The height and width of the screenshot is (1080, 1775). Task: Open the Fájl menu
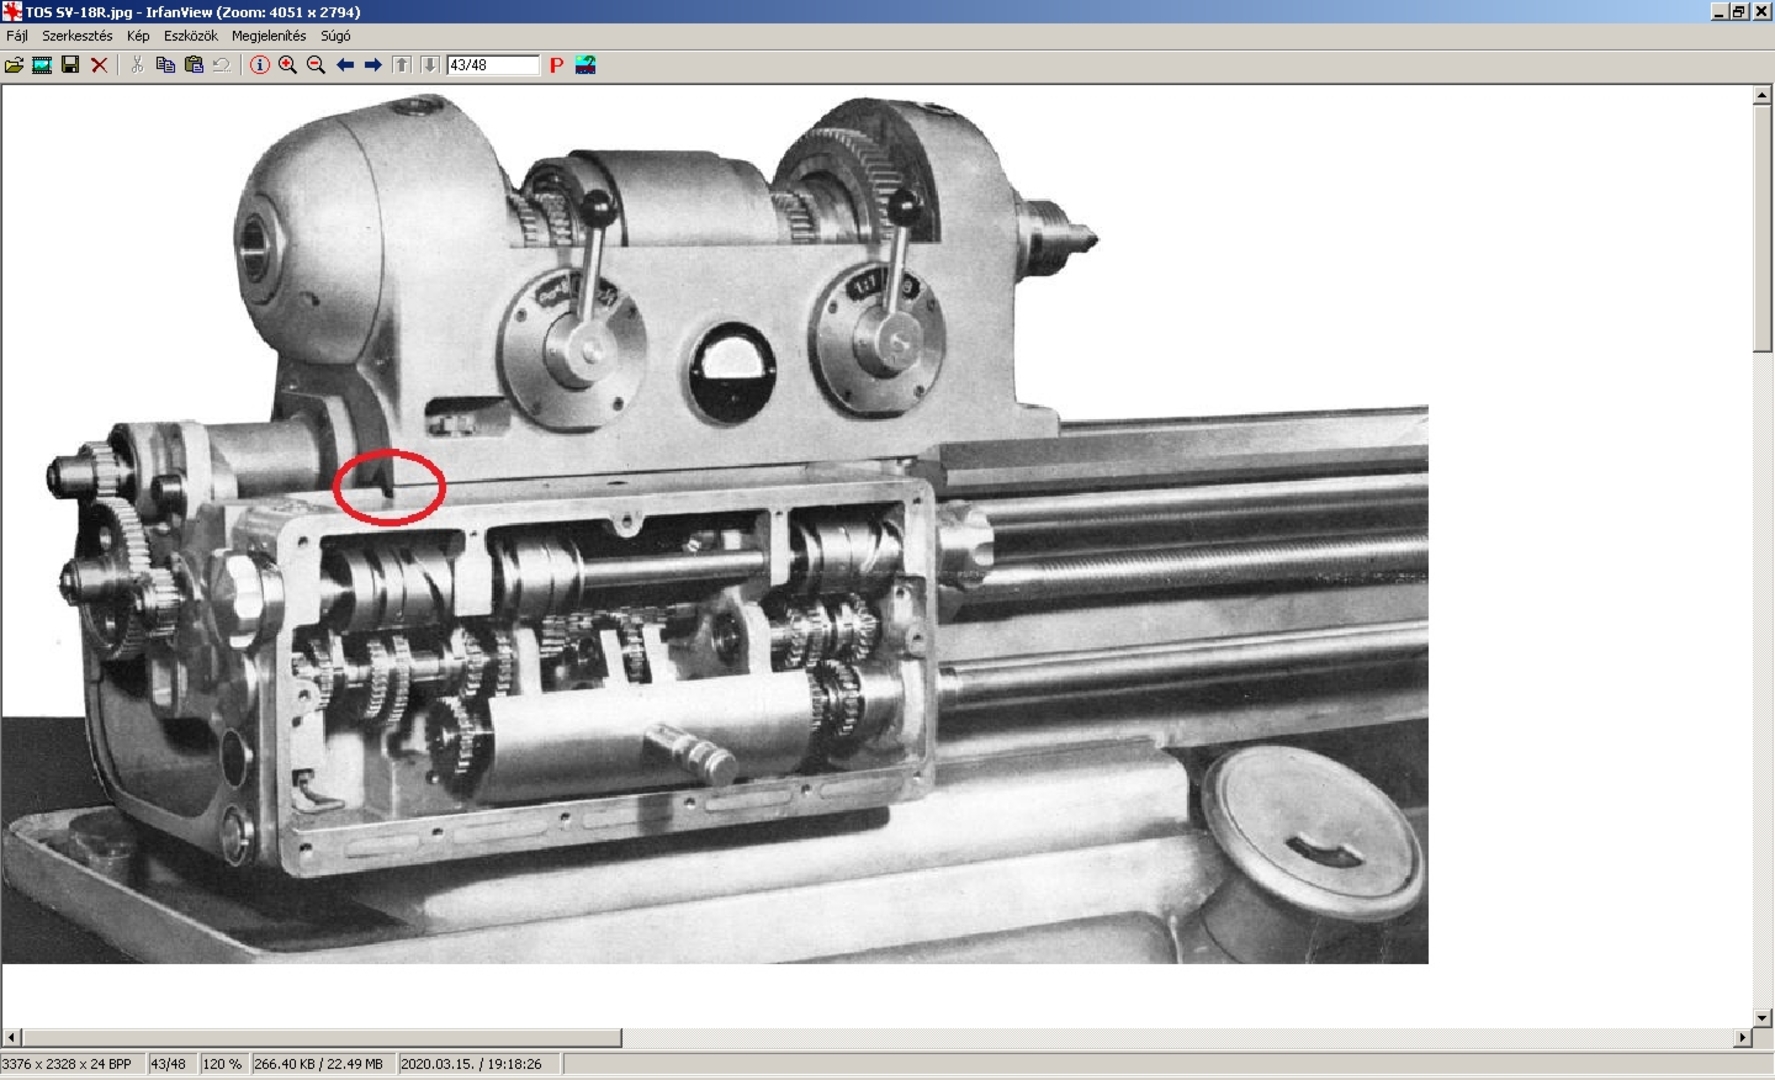[x=17, y=36]
